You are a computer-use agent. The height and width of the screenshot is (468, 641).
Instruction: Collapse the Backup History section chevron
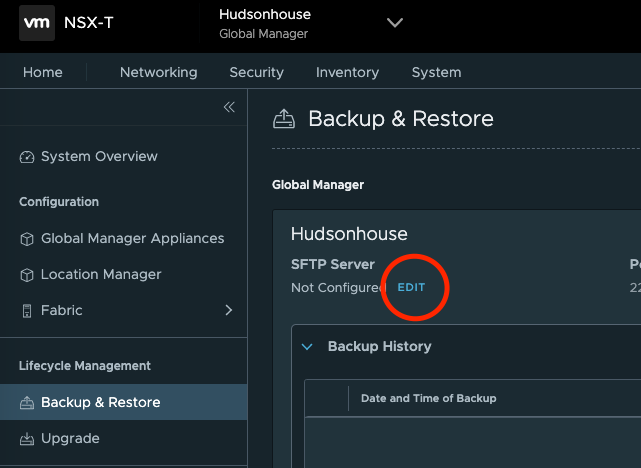click(307, 347)
